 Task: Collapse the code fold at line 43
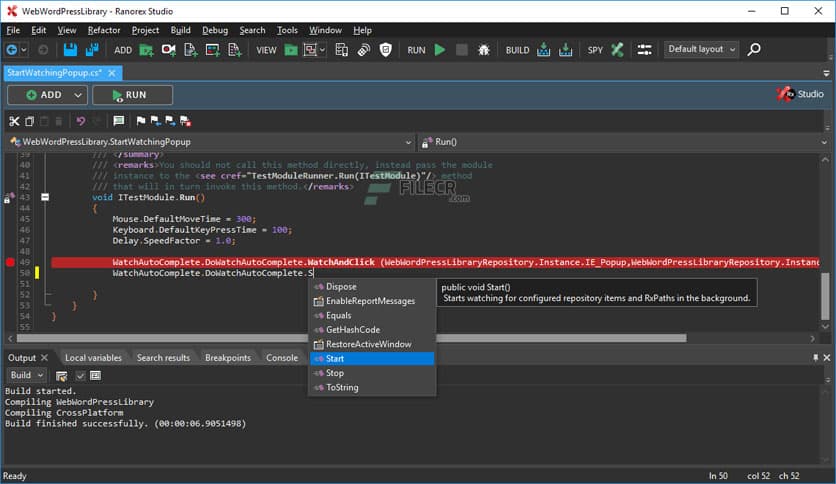pos(45,197)
